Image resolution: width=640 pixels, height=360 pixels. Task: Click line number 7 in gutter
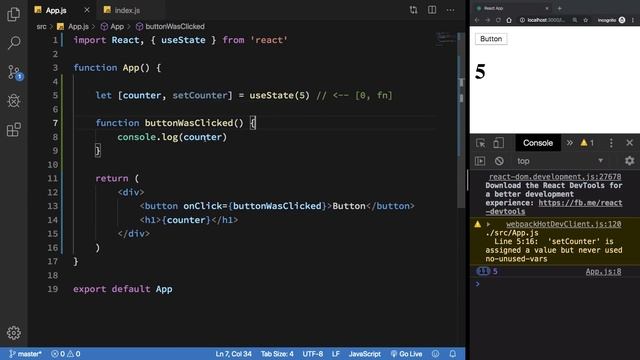55,123
